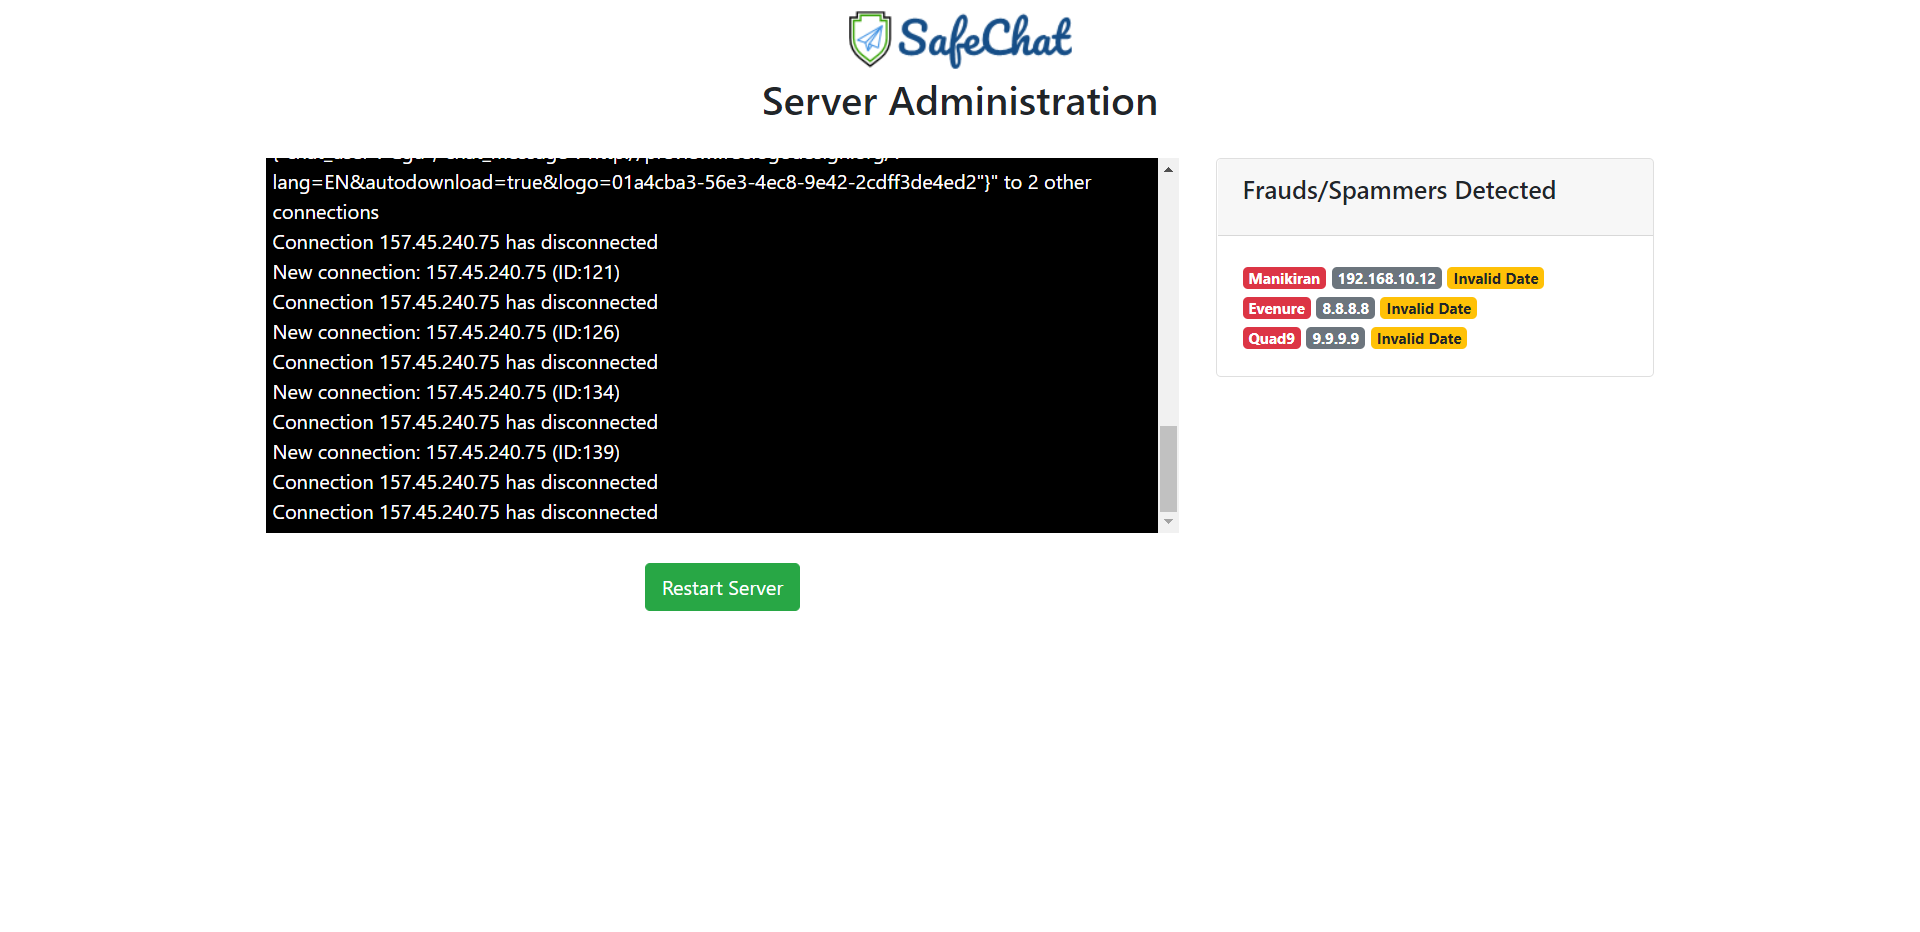The width and height of the screenshot is (1920, 932).
Task: Select the 192.168.10.12 IP badge
Action: click(x=1386, y=279)
